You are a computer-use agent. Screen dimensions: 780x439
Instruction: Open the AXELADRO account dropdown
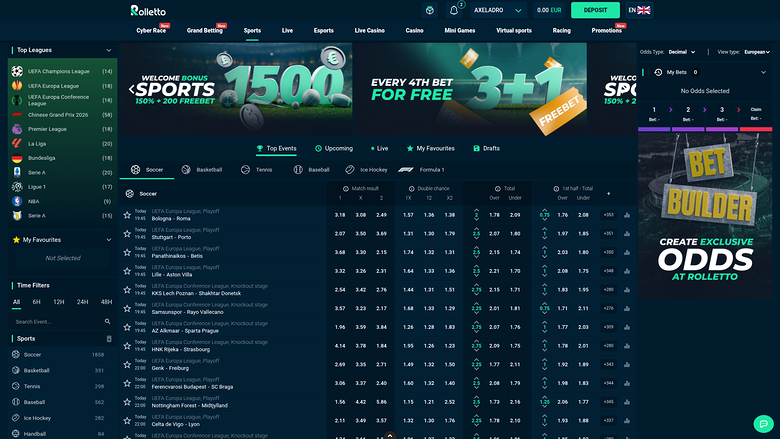(x=498, y=10)
